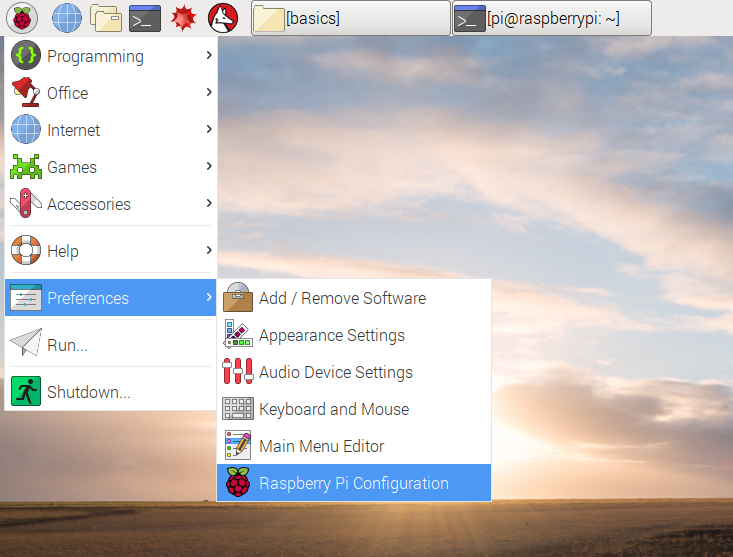Expand the Internet submenu arrow
Screen dimensions: 733x557
209,129
